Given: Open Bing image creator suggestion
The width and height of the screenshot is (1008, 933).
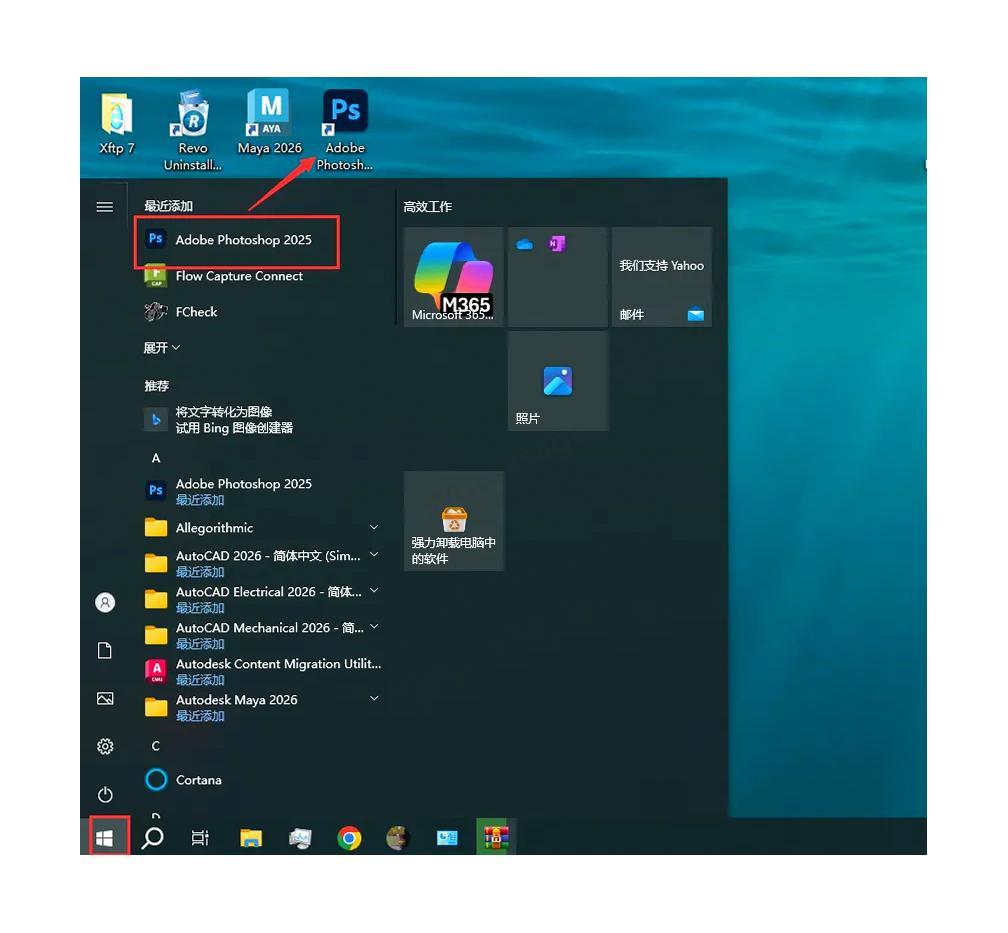Looking at the screenshot, I should coord(219,420).
